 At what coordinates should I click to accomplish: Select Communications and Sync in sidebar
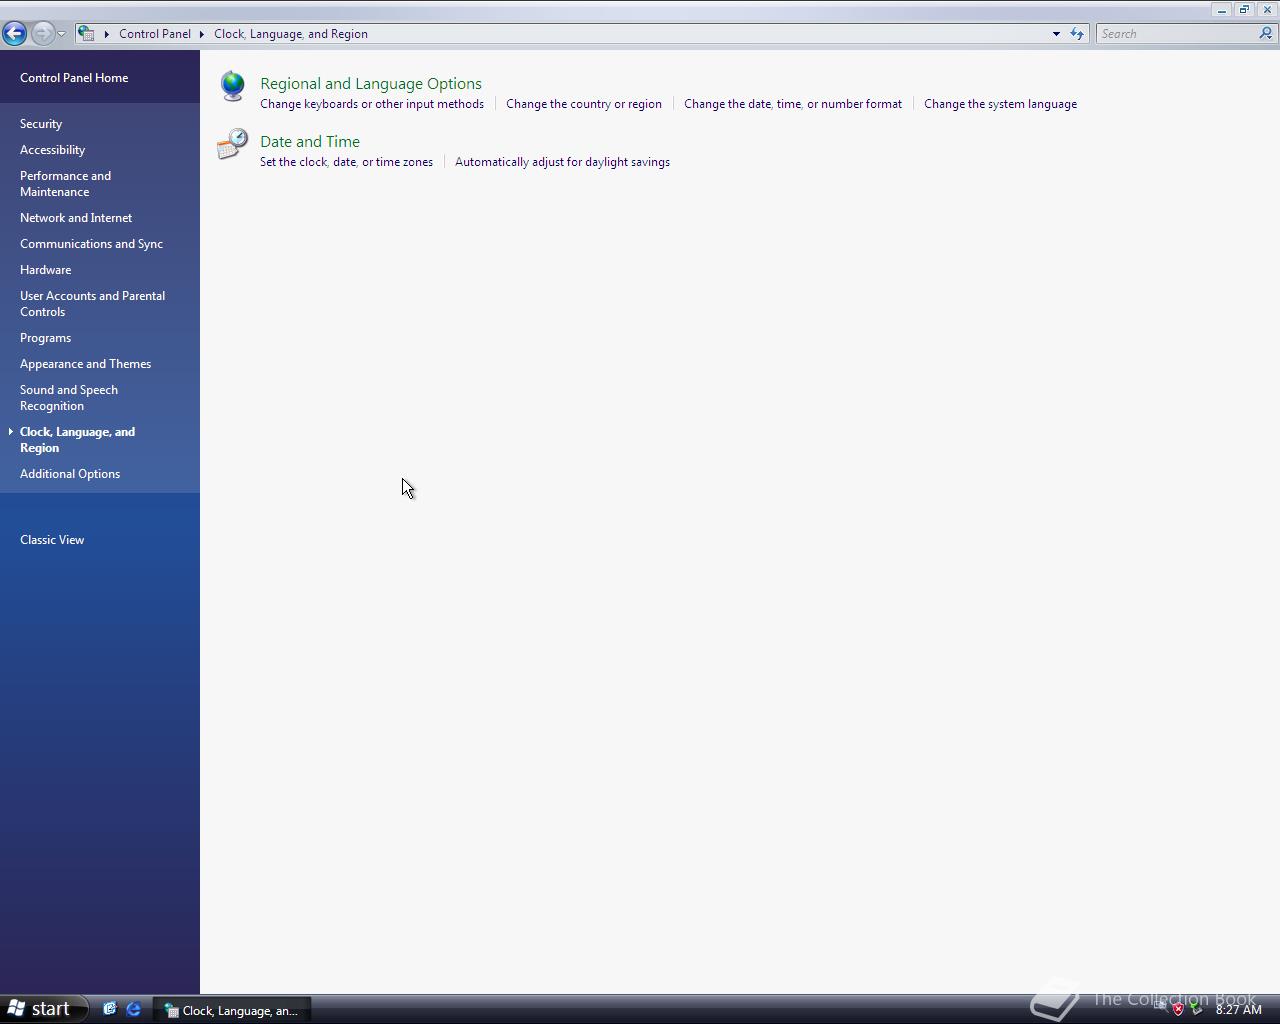[92, 244]
